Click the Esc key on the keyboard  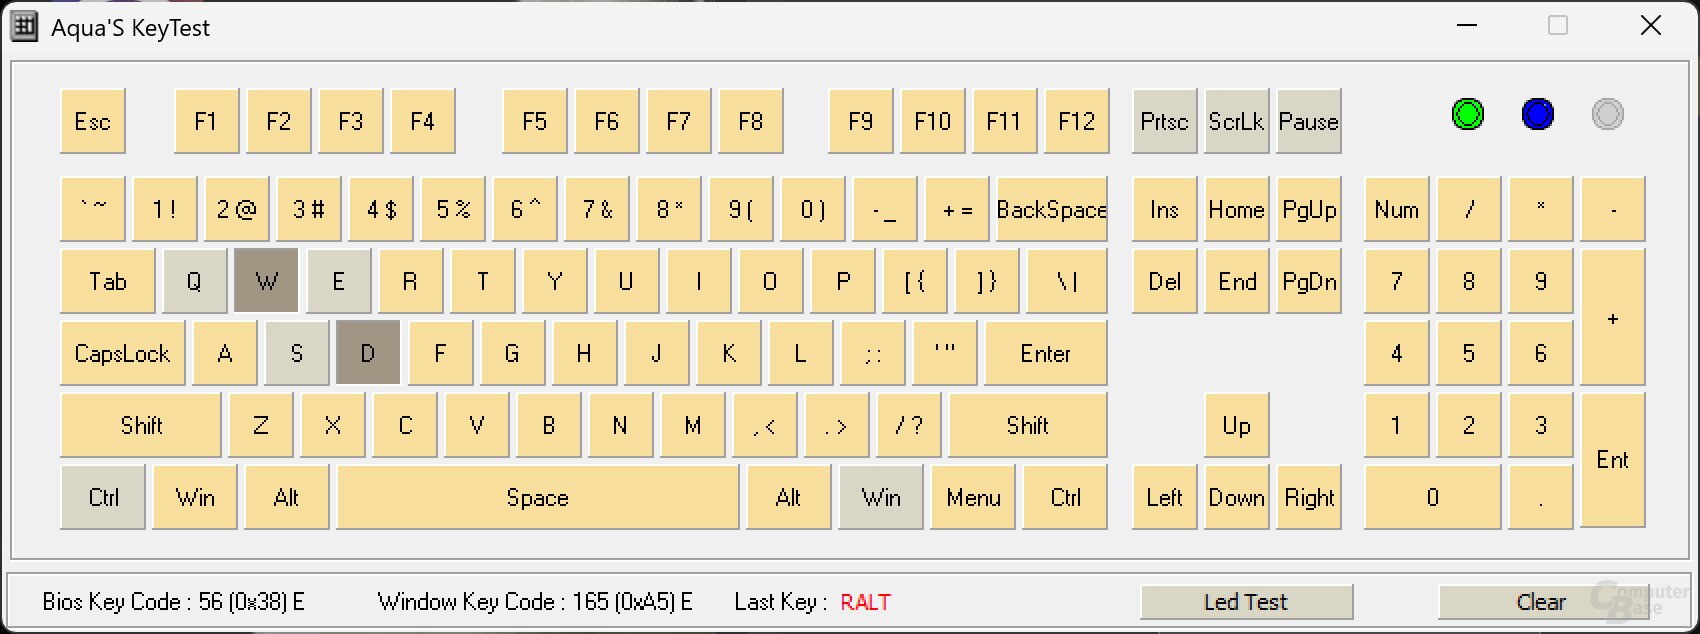pos(93,121)
